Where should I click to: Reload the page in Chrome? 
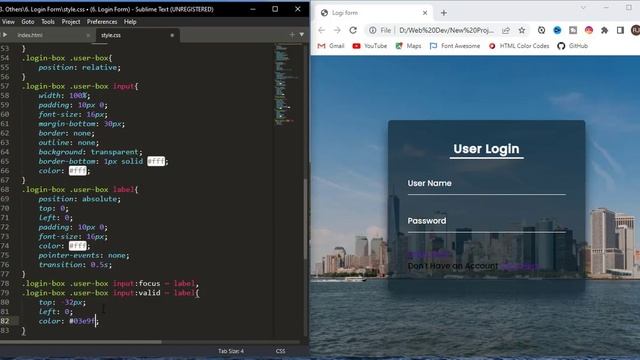(353, 30)
